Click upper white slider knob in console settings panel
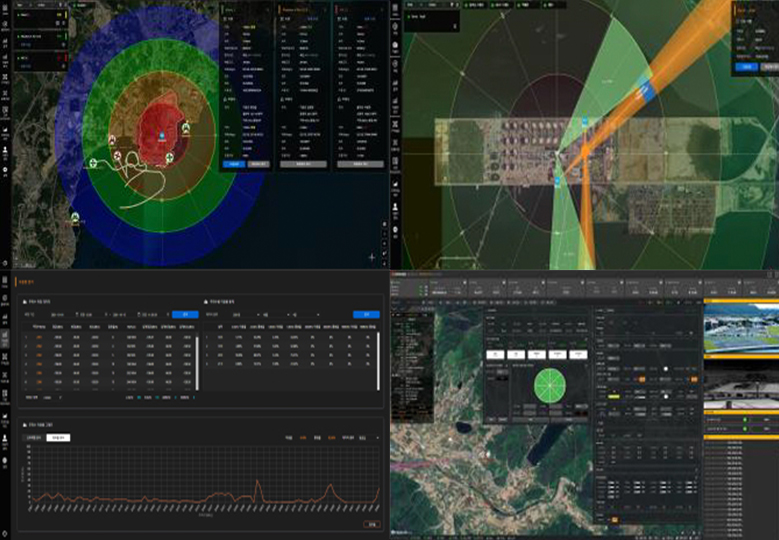 click(x=666, y=369)
